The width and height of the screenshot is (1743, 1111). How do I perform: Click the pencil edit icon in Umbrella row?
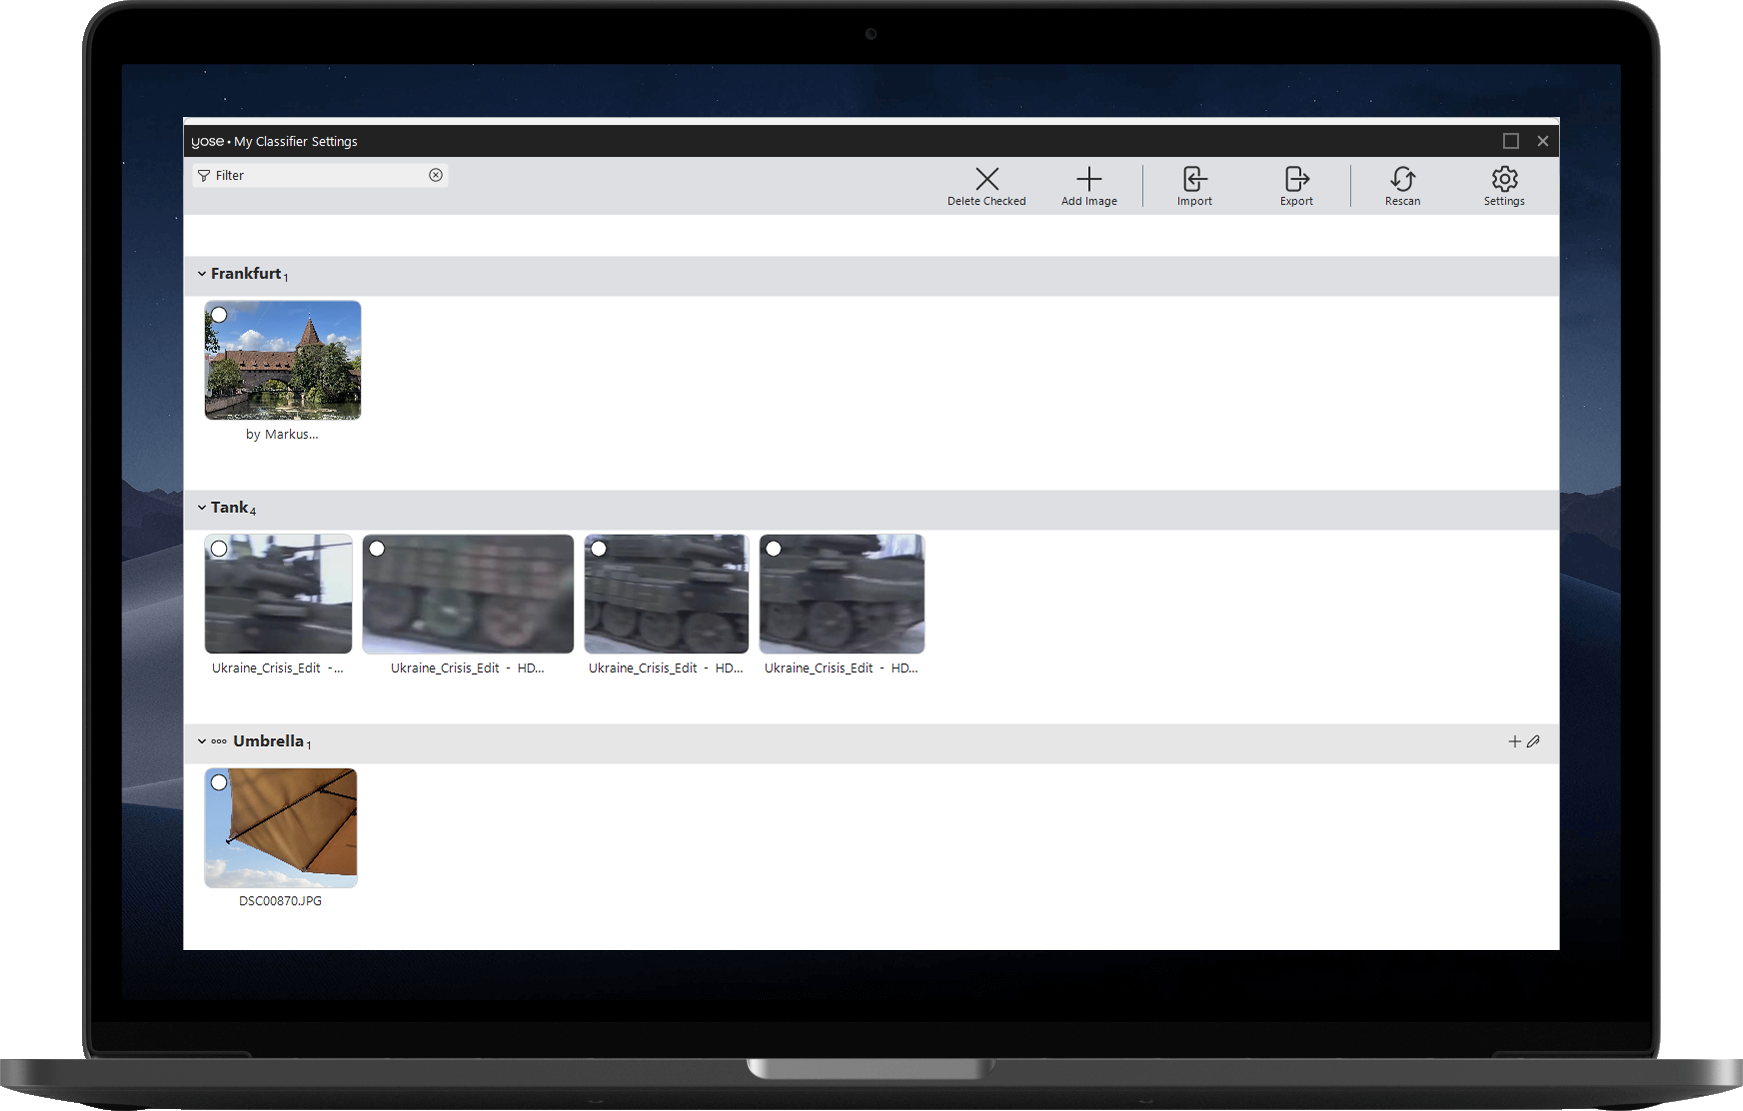click(1533, 741)
